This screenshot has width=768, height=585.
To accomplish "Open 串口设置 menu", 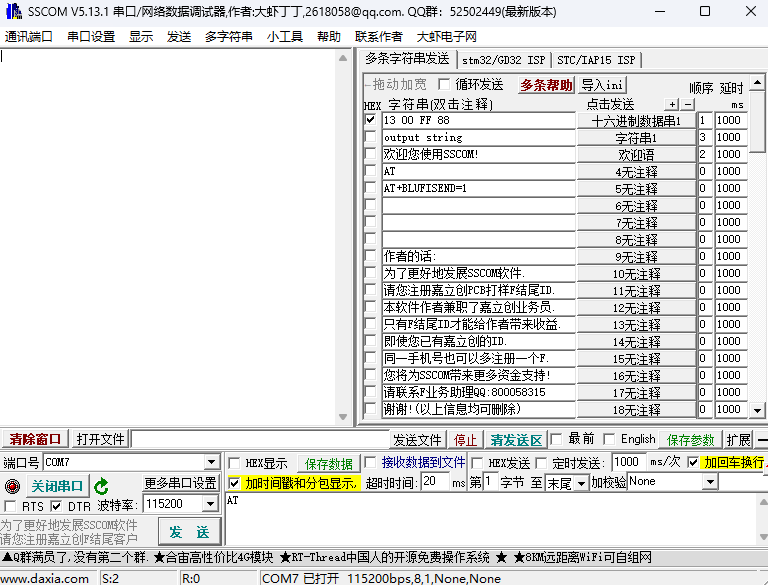I will (91, 37).
